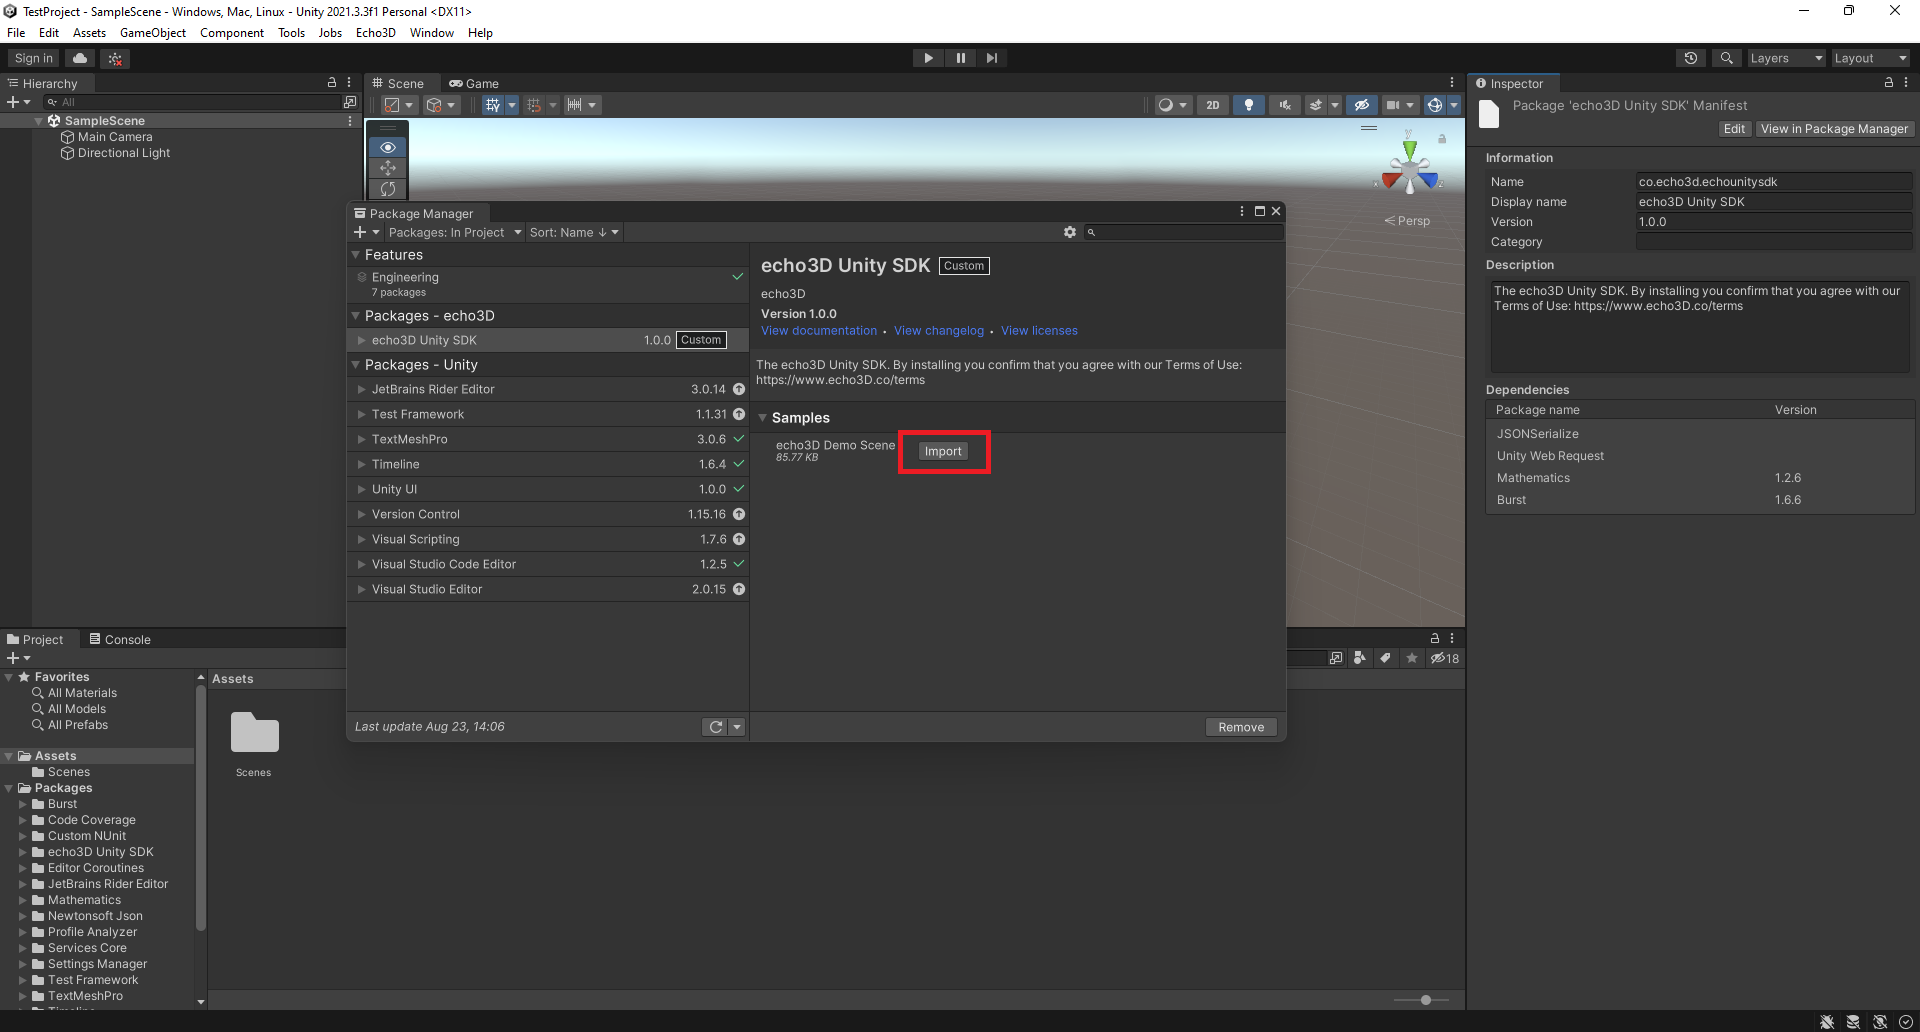This screenshot has width=1920, height=1032.
Task: Collapse the Samples section
Action: coord(763,418)
